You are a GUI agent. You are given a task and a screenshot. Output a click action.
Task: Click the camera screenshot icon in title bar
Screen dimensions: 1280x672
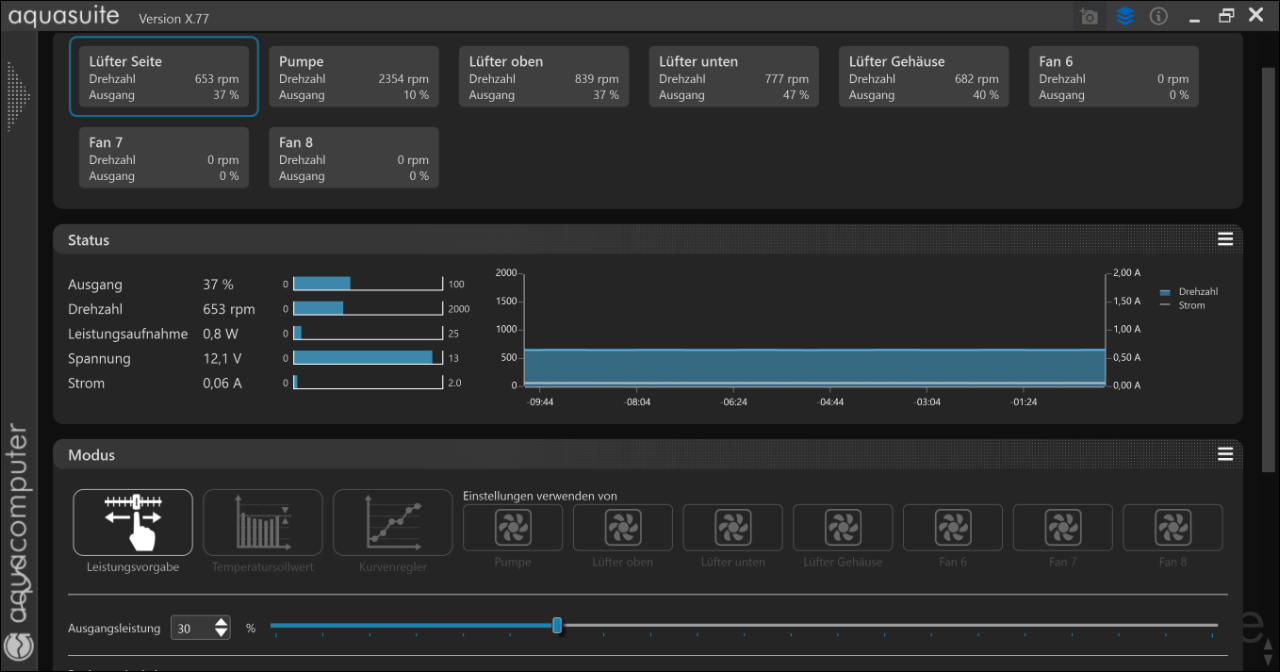pyautogui.click(x=1089, y=16)
